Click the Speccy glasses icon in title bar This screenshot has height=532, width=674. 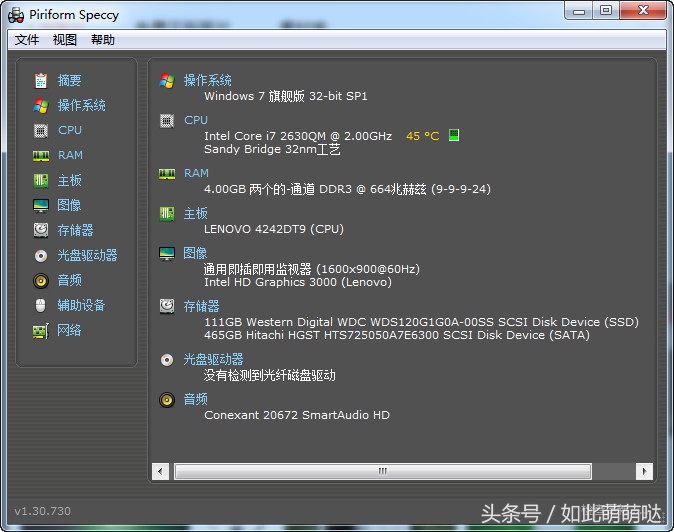15,15
